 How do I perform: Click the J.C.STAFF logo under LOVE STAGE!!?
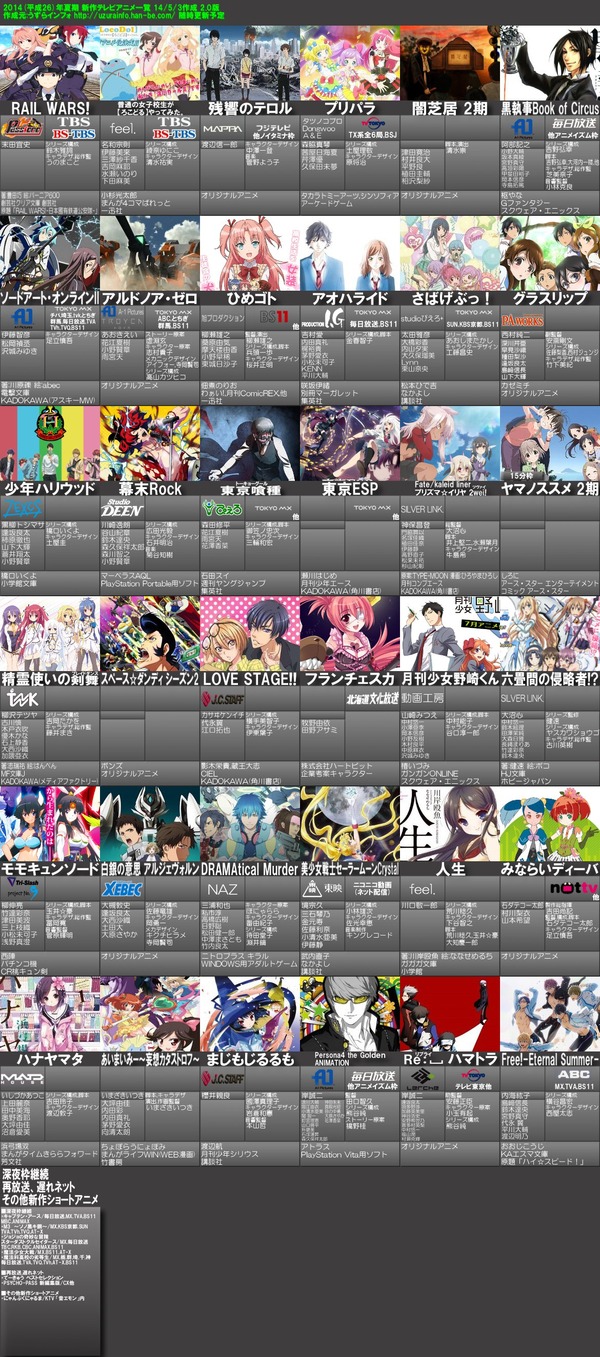click(x=222, y=699)
